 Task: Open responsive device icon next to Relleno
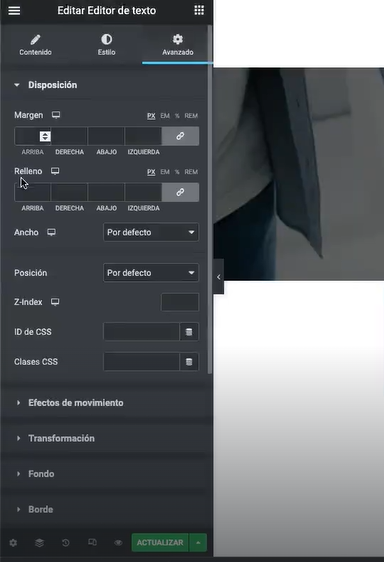[55, 171]
